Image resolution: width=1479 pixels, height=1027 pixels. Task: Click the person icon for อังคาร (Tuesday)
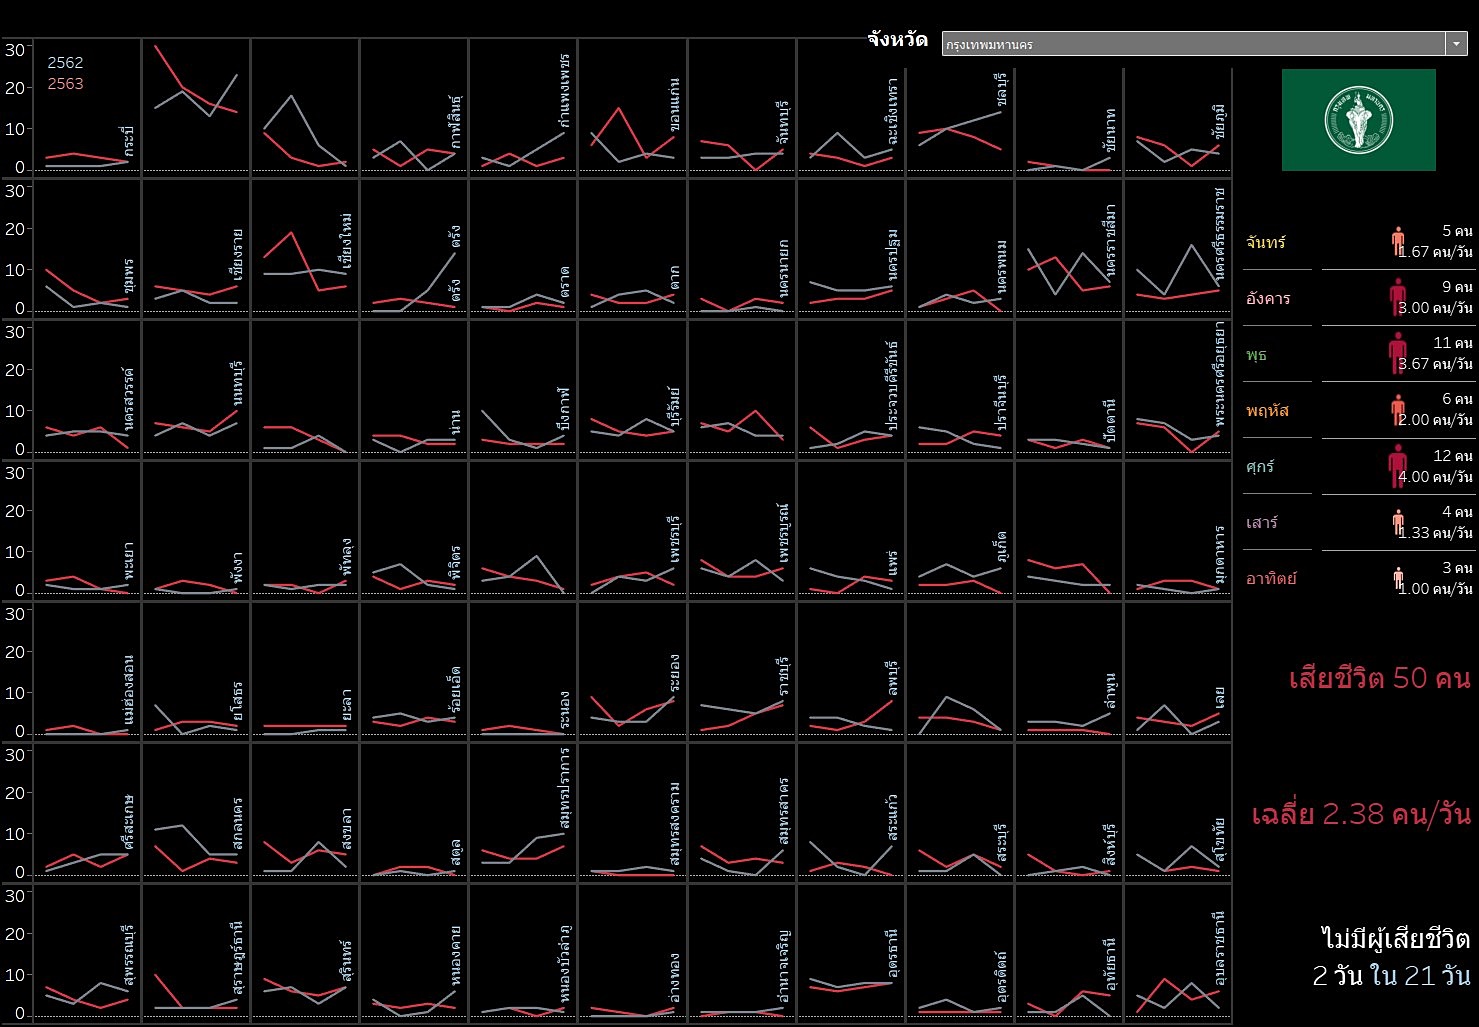click(1397, 298)
